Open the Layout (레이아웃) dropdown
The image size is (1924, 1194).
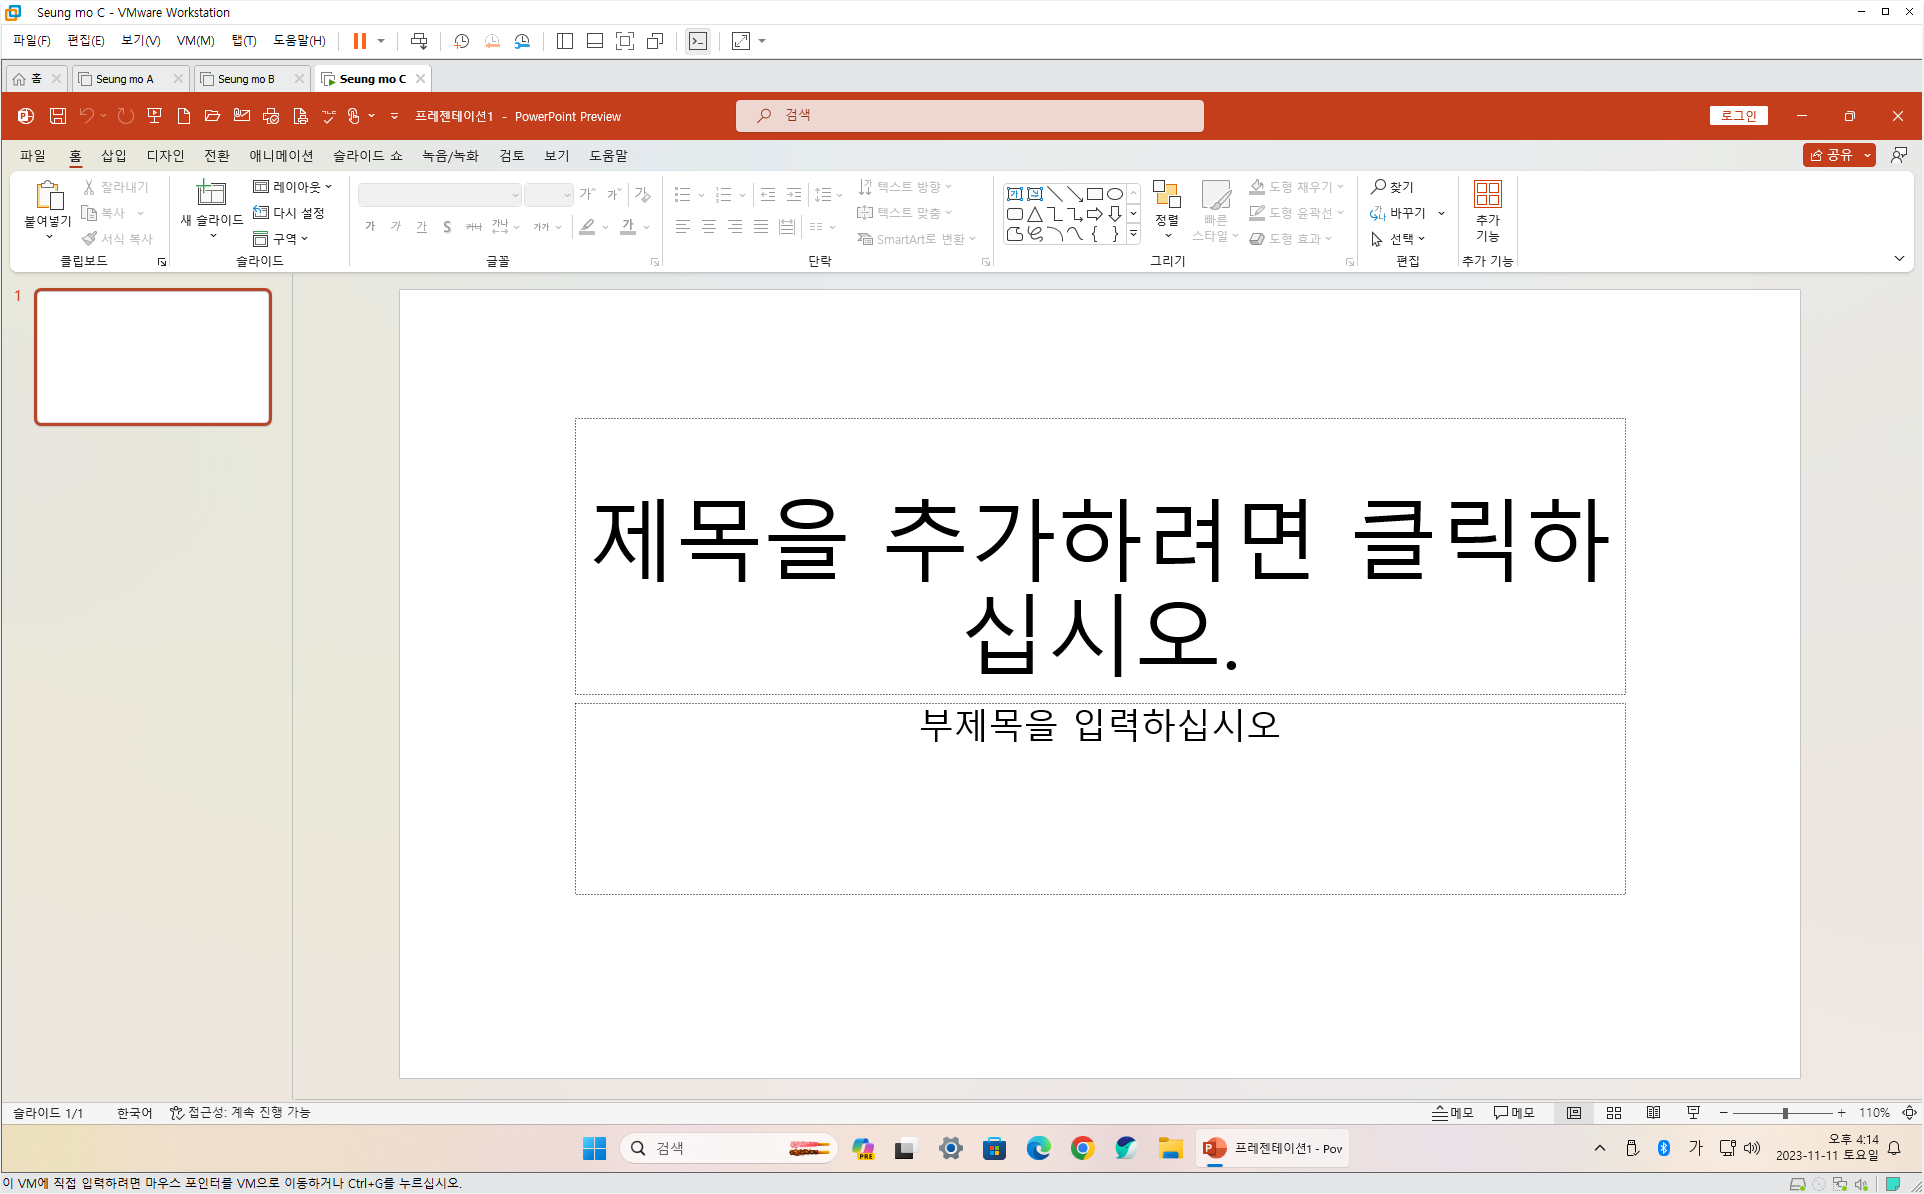pos(292,187)
